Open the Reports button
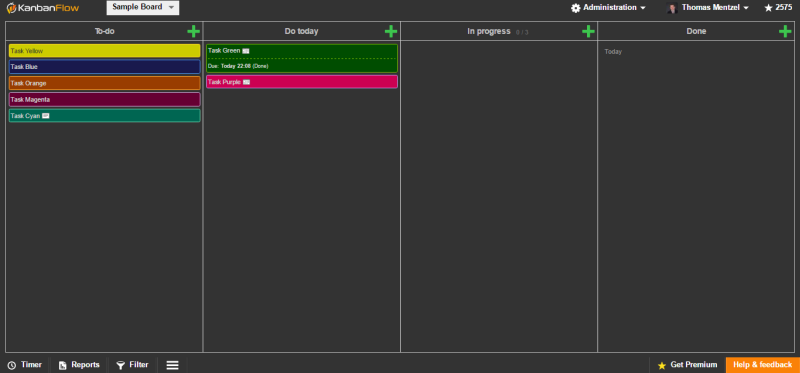Viewport: 800px width, 373px height. pos(79,365)
